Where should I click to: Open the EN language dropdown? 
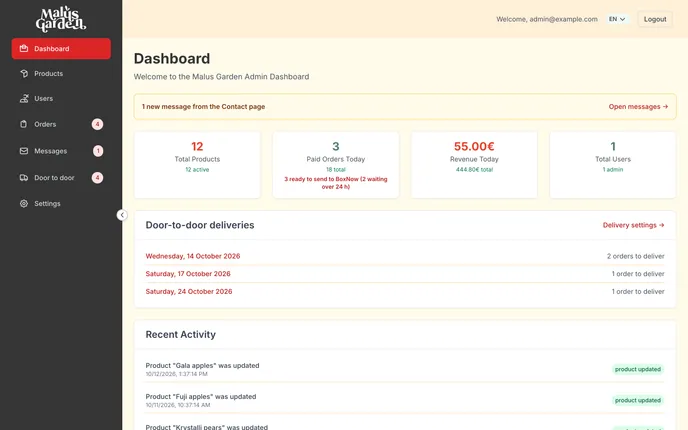pyautogui.click(x=617, y=19)
